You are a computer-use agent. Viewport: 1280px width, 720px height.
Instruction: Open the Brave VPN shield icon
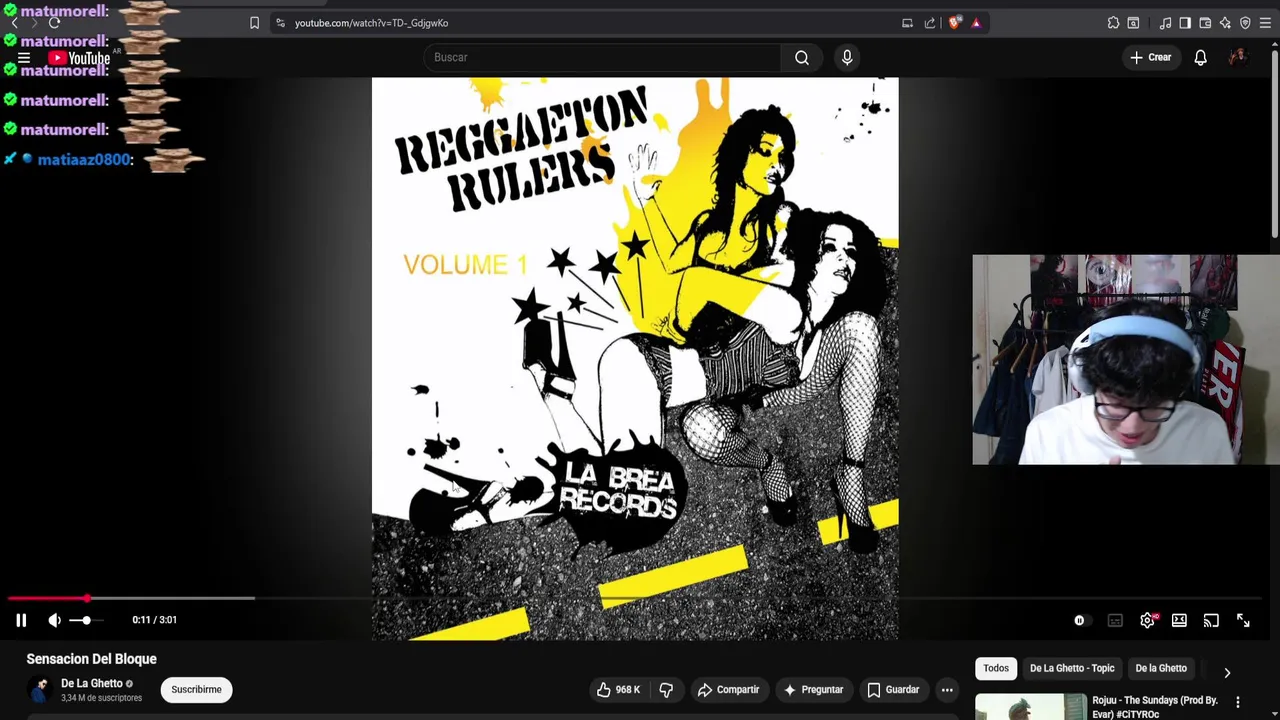point(1245,23)
